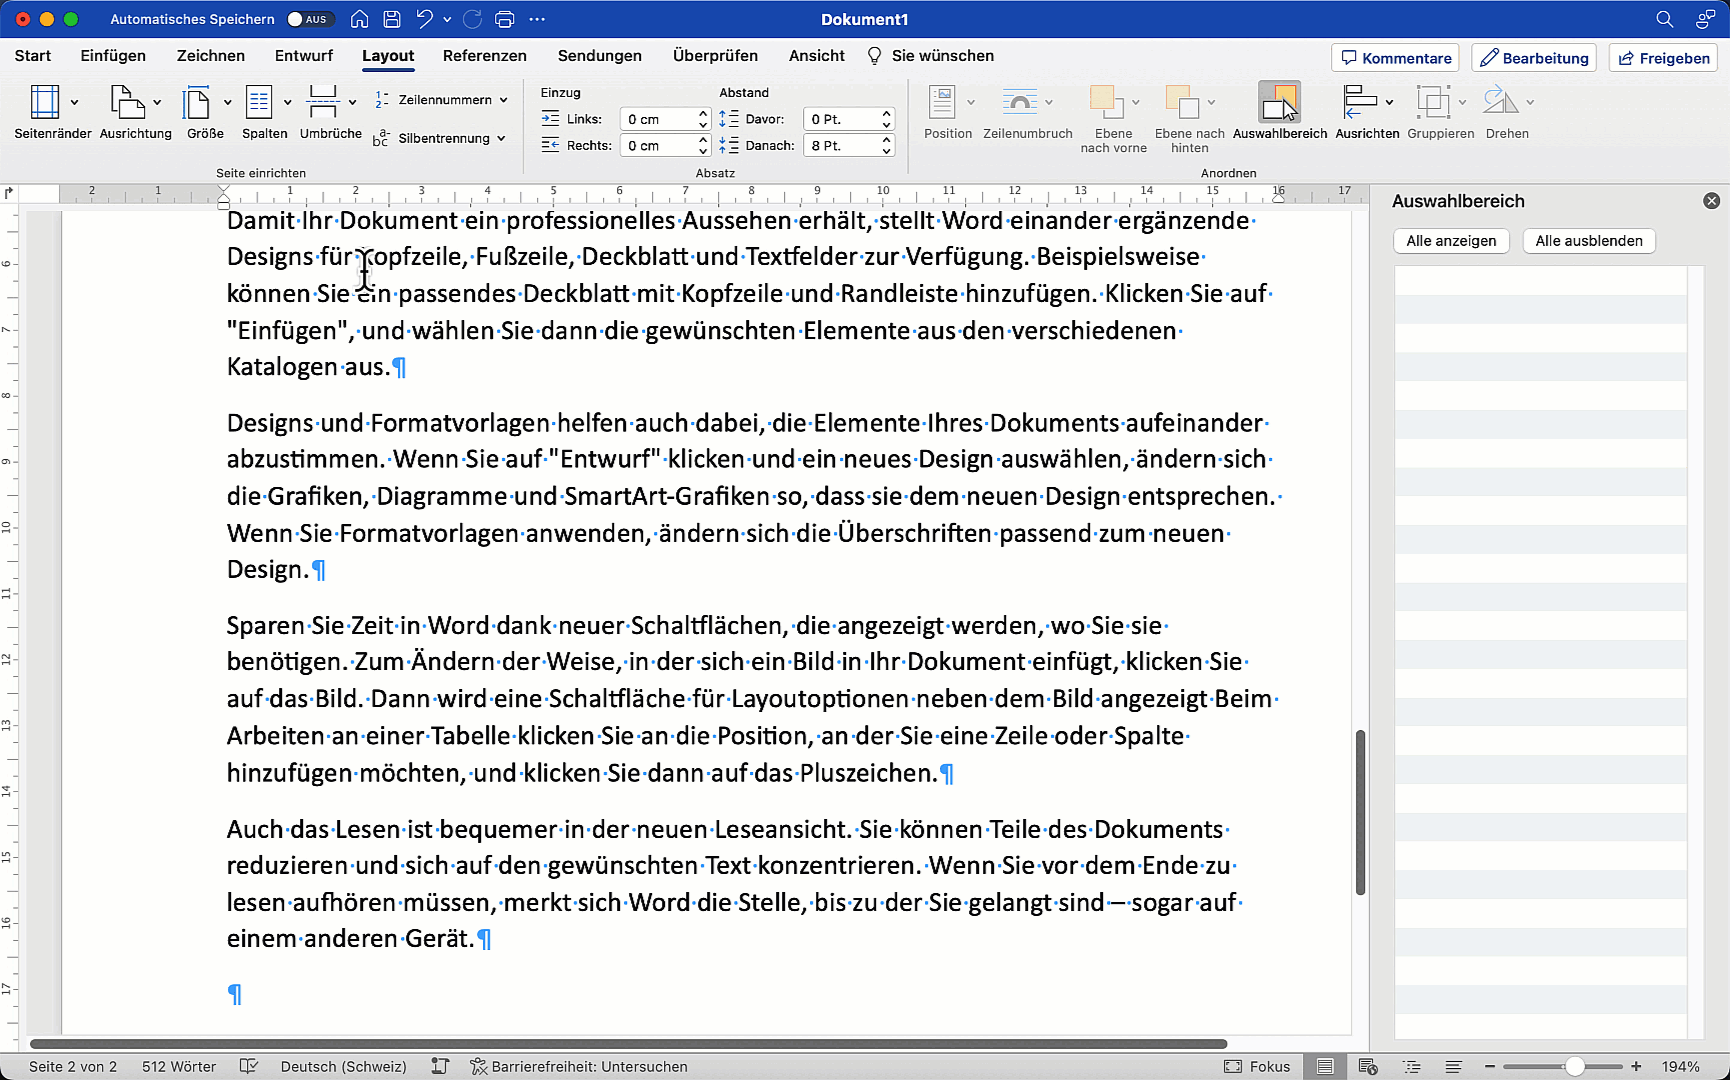Open the Referenzen ribbon tab
This screenshot has width=1730, height=1080.
(484, 56)
